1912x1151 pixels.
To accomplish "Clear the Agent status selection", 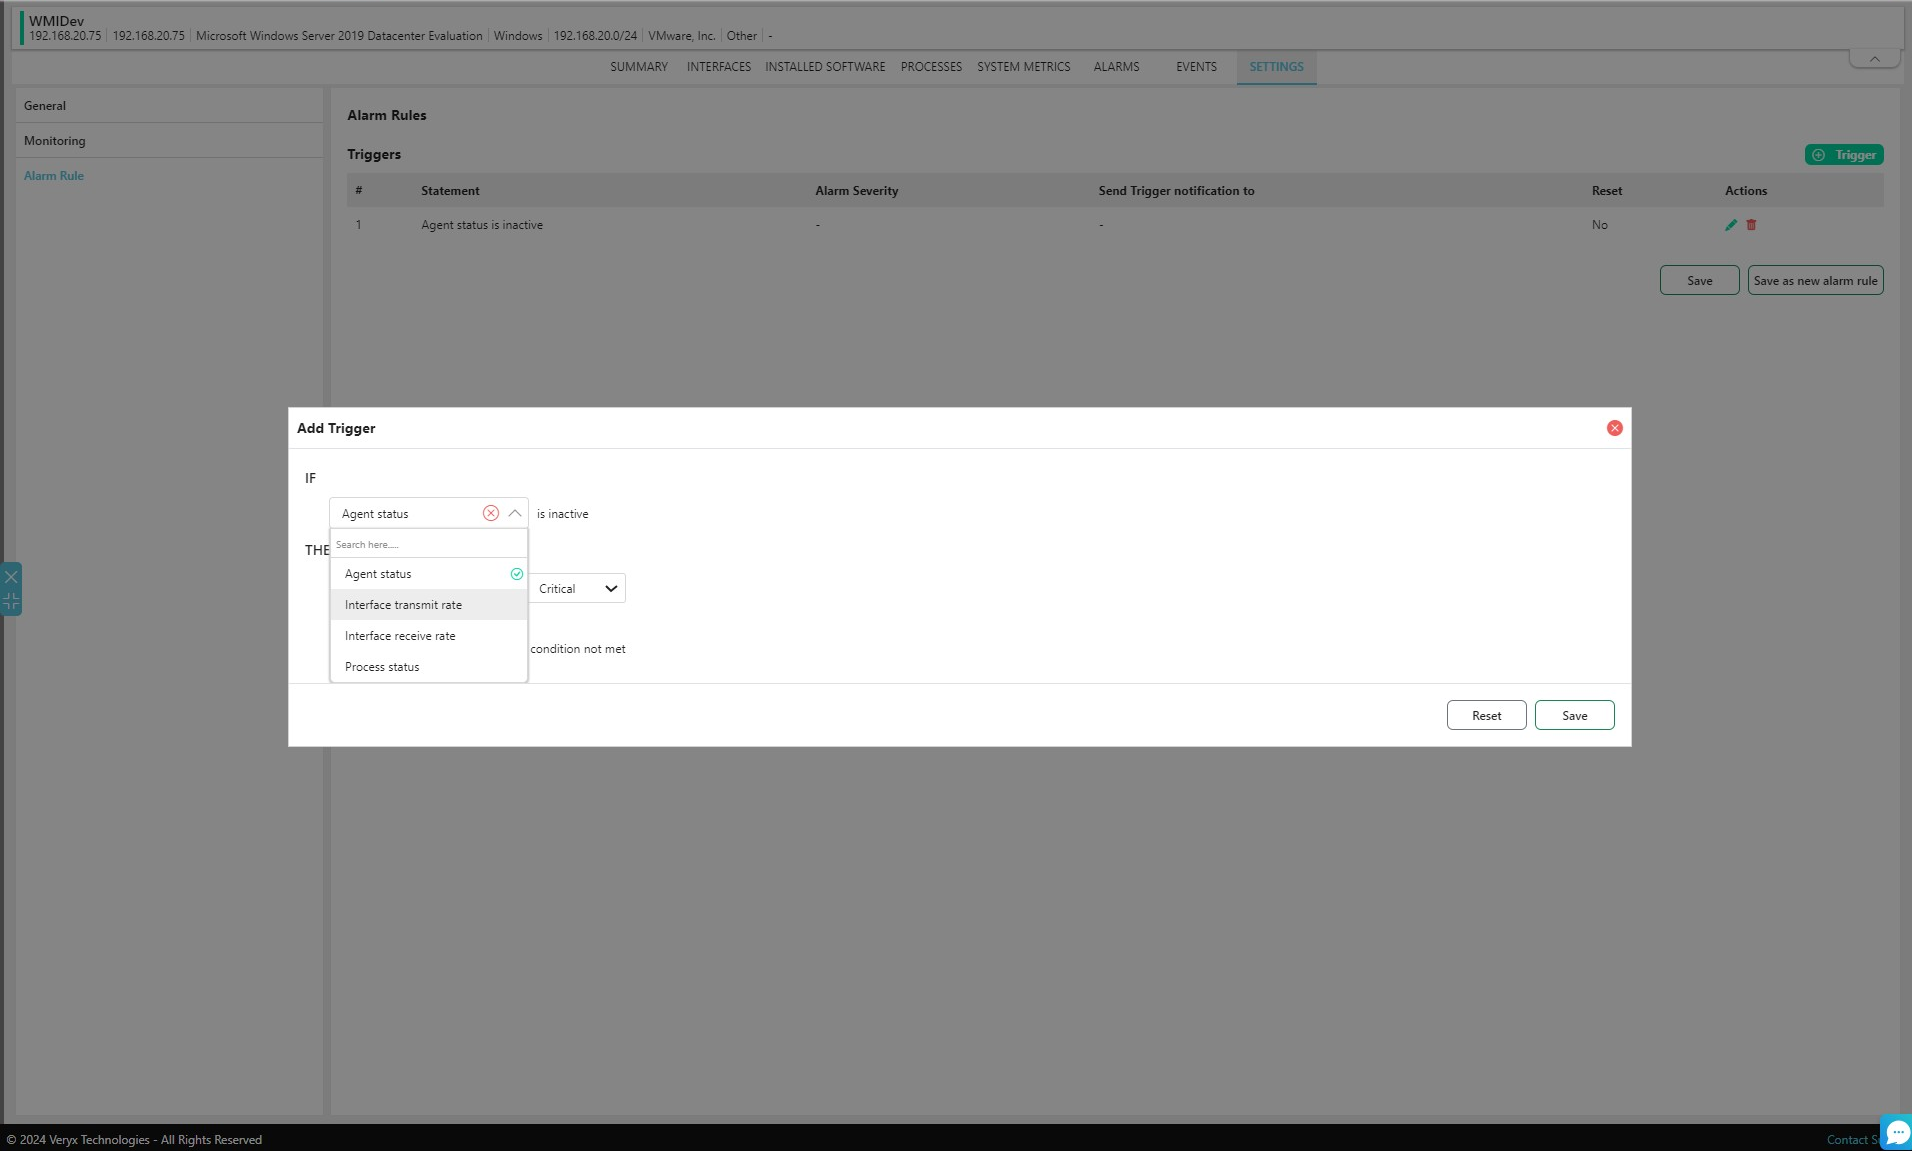I will (x=490, y=513).
